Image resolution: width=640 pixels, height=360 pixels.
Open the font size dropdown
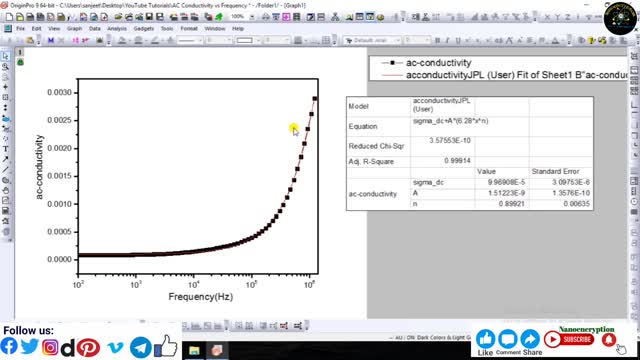point(427,40)
